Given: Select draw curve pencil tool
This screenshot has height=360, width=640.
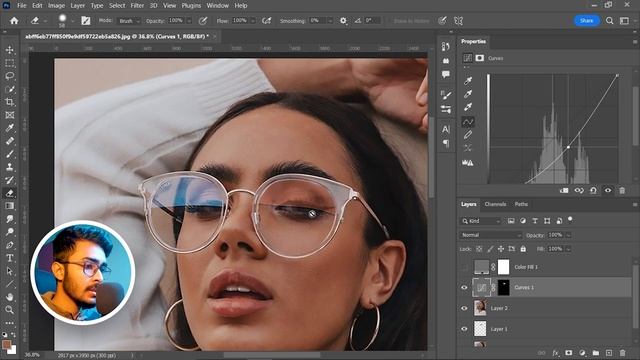Looking at the screenshot, I should click(468, 134).
